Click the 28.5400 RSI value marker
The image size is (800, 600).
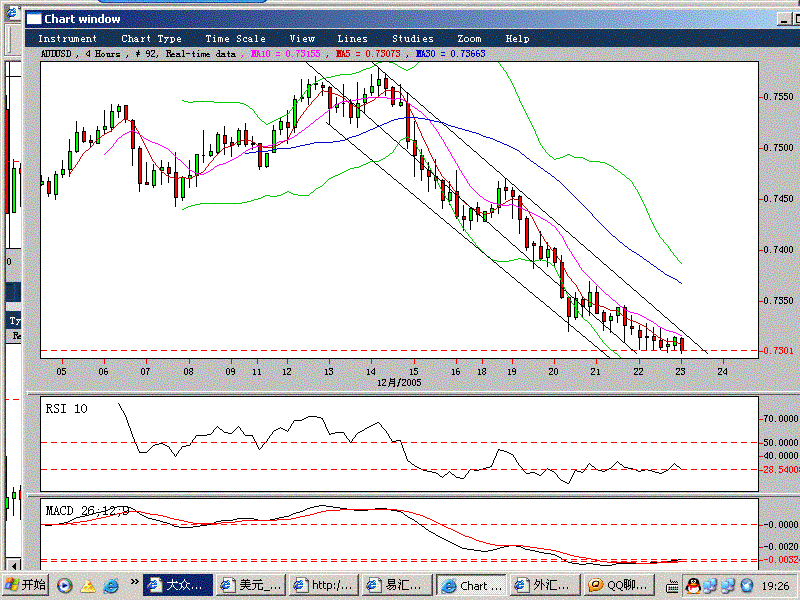(781, 469)
